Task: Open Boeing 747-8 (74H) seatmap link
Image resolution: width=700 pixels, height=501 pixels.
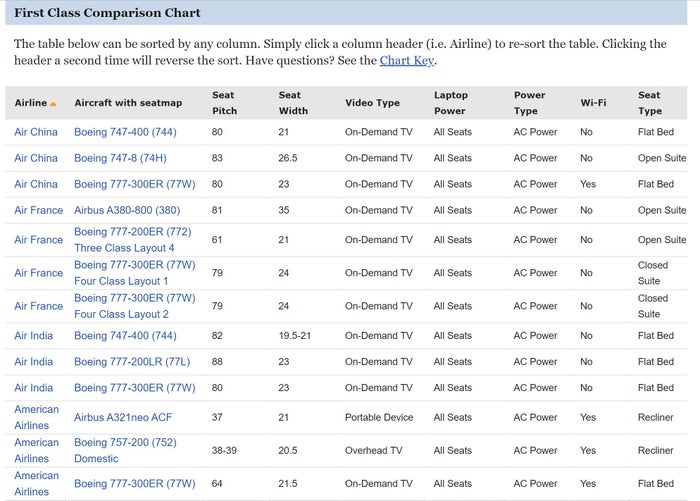Action: pyautogui.click(x=121, y=158)
